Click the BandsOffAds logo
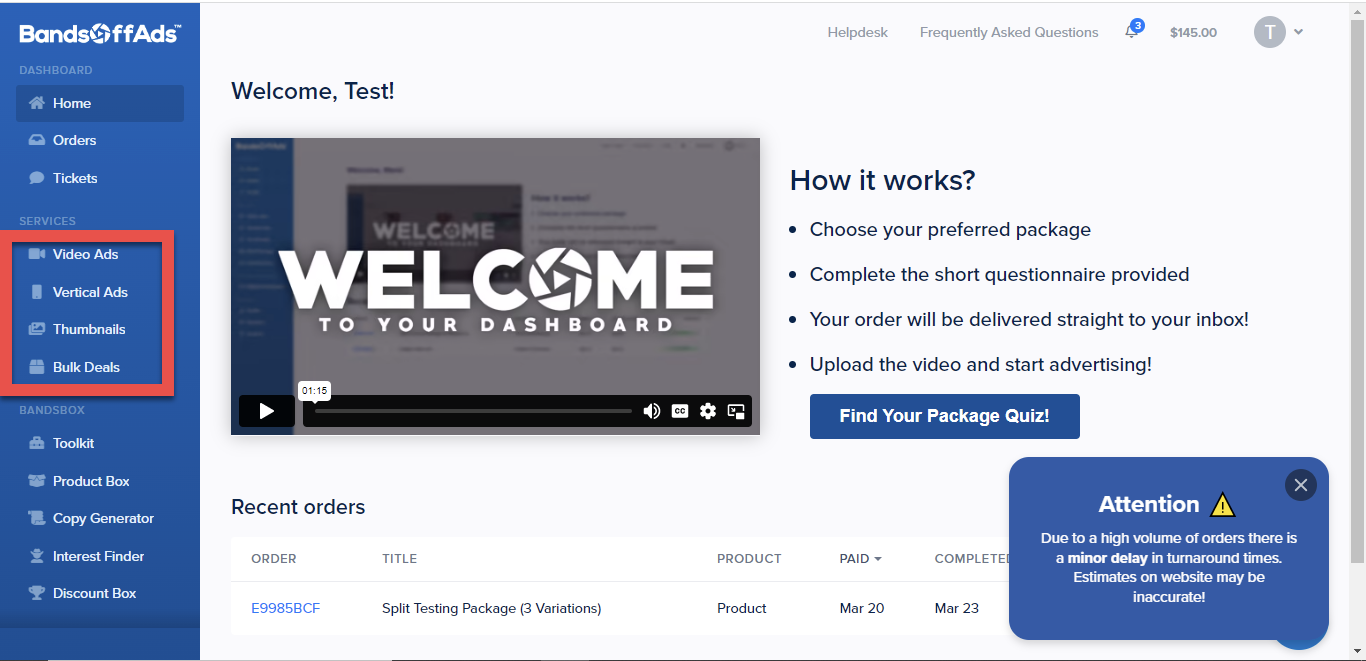The image size is (1366, 661). [x=100, y=34]
